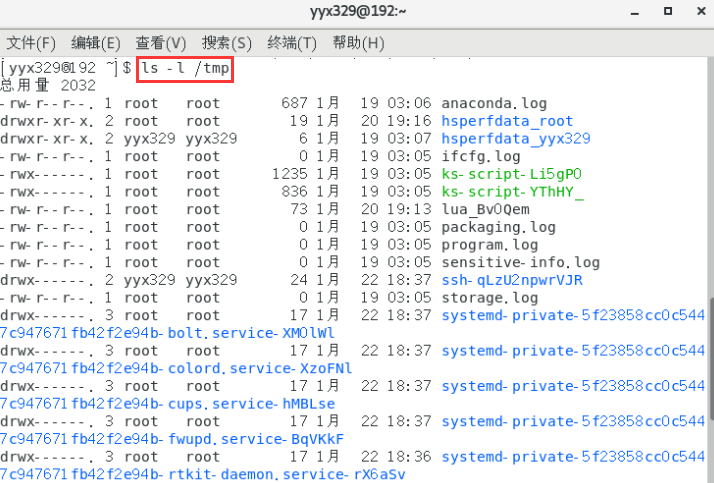Click size value 73 in lua_BvOQem row

[x=299, y=209]
